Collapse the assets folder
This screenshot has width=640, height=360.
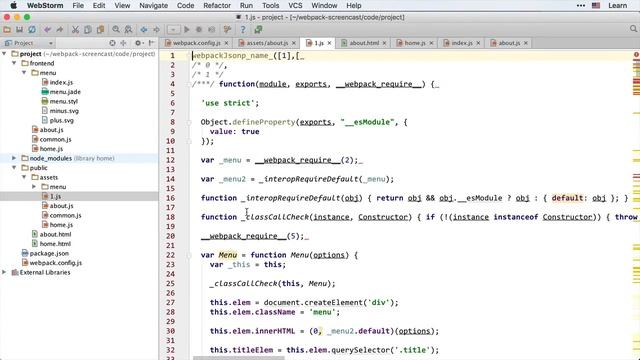pyautogui.click(x=24, y=177)
